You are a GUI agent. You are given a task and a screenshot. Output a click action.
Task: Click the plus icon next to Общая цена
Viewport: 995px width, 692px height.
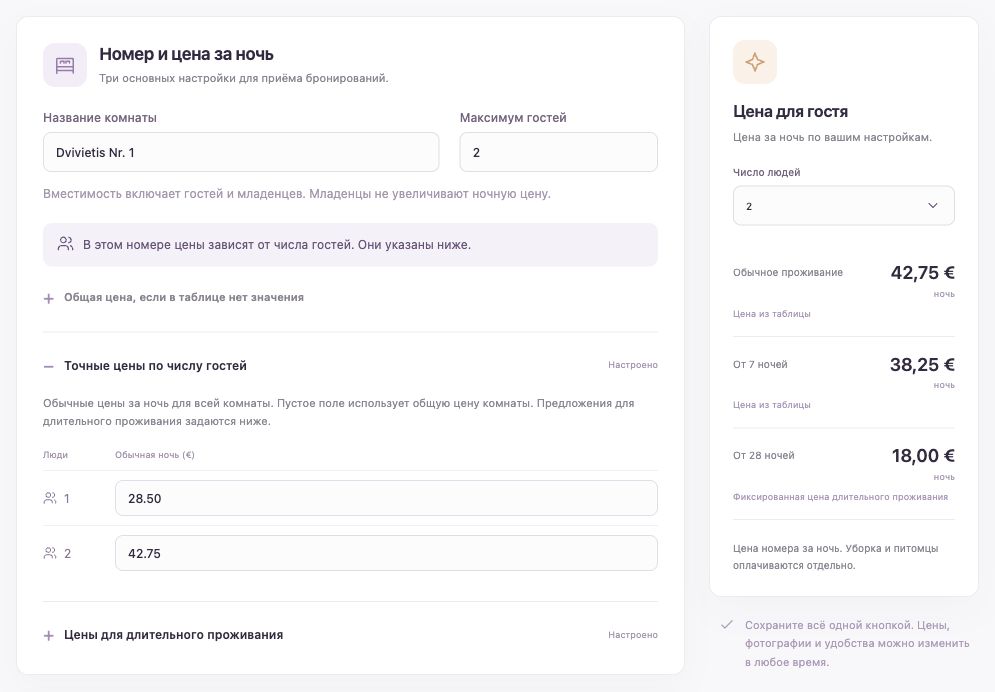[49, 298]
